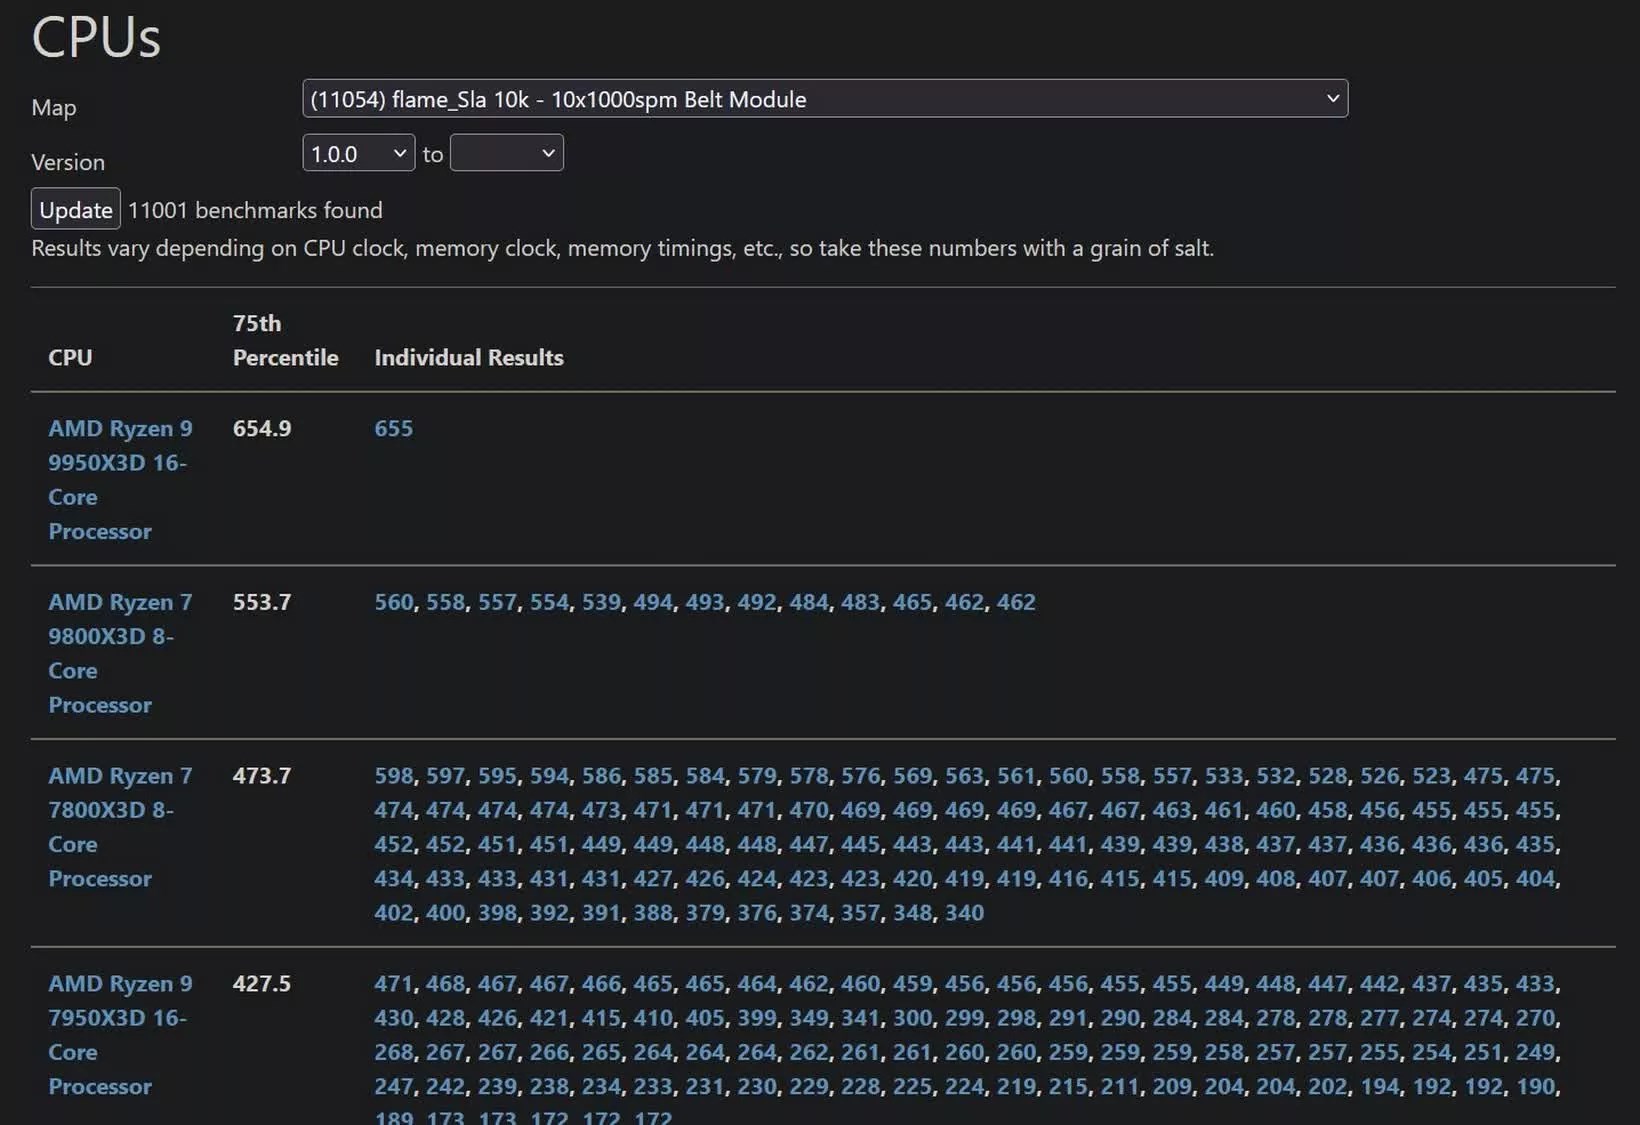Screen dimensions: 1640x1125
Task: Open the starting Version dropdown showing 1.0.0
Action: [358, 153]
